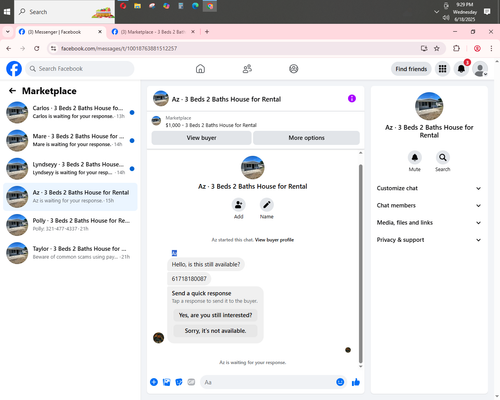Mark Carlos conversation unread blue dot
This screenshot has width=500, height=400.
coord(132,112)
